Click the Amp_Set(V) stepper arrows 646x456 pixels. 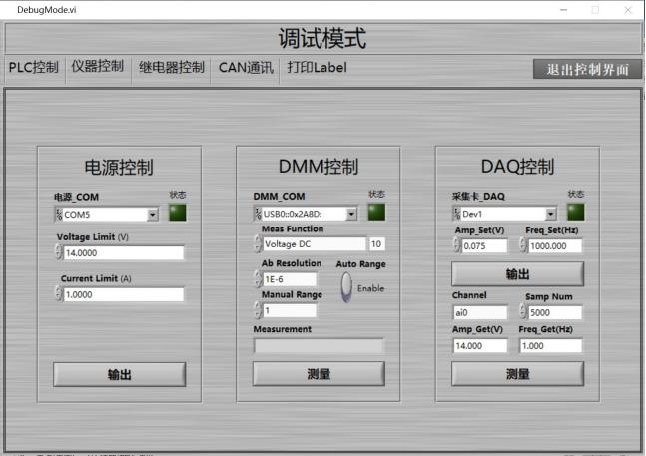(x=457, y=246)
